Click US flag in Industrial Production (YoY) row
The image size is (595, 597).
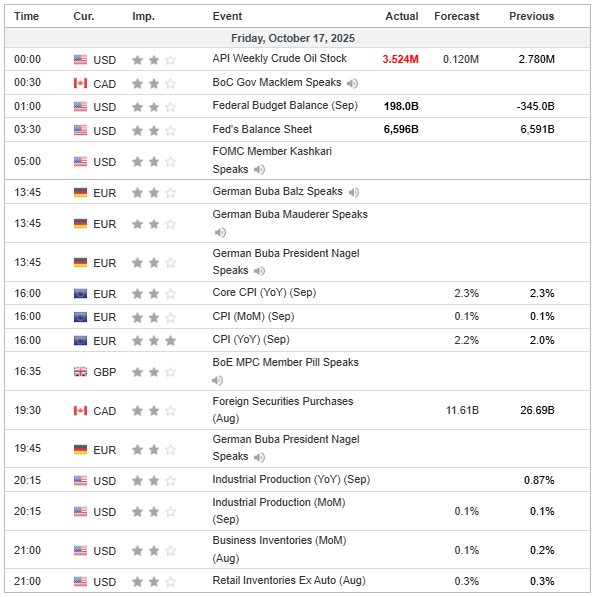click(80, 480)
